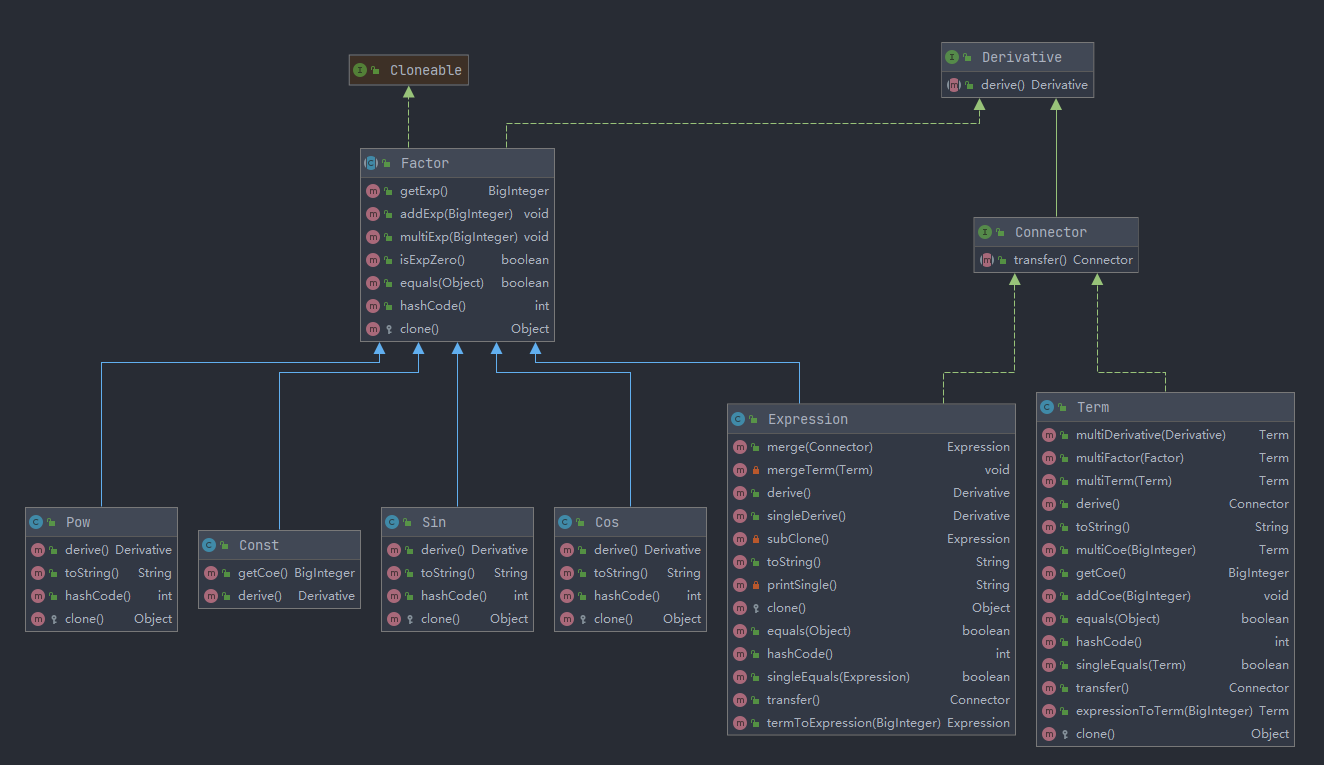Click the Expression class icon
The width and height of the screenshot is (1324, 765).
click(x=738, y=419)
